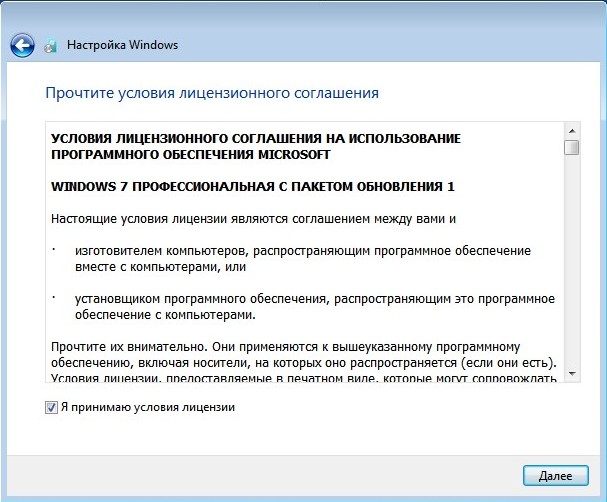Click the "Далее" button
The image size is (607, 502).
tap(556, 476)
